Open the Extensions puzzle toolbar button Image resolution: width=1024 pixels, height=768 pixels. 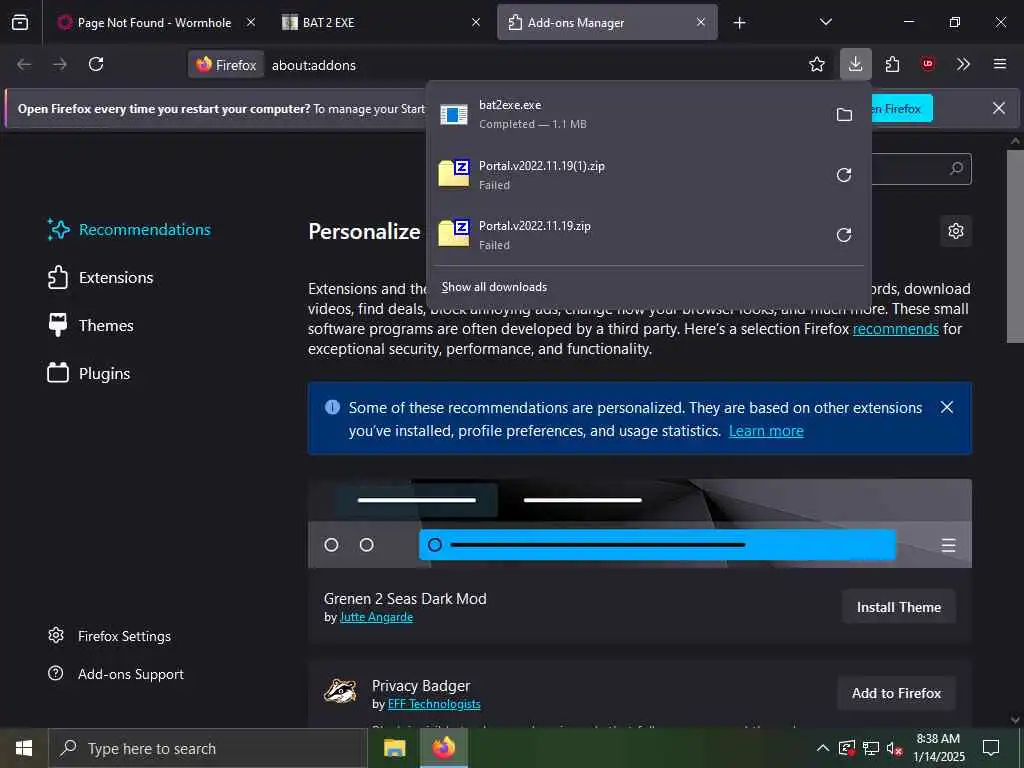point(892,64)
